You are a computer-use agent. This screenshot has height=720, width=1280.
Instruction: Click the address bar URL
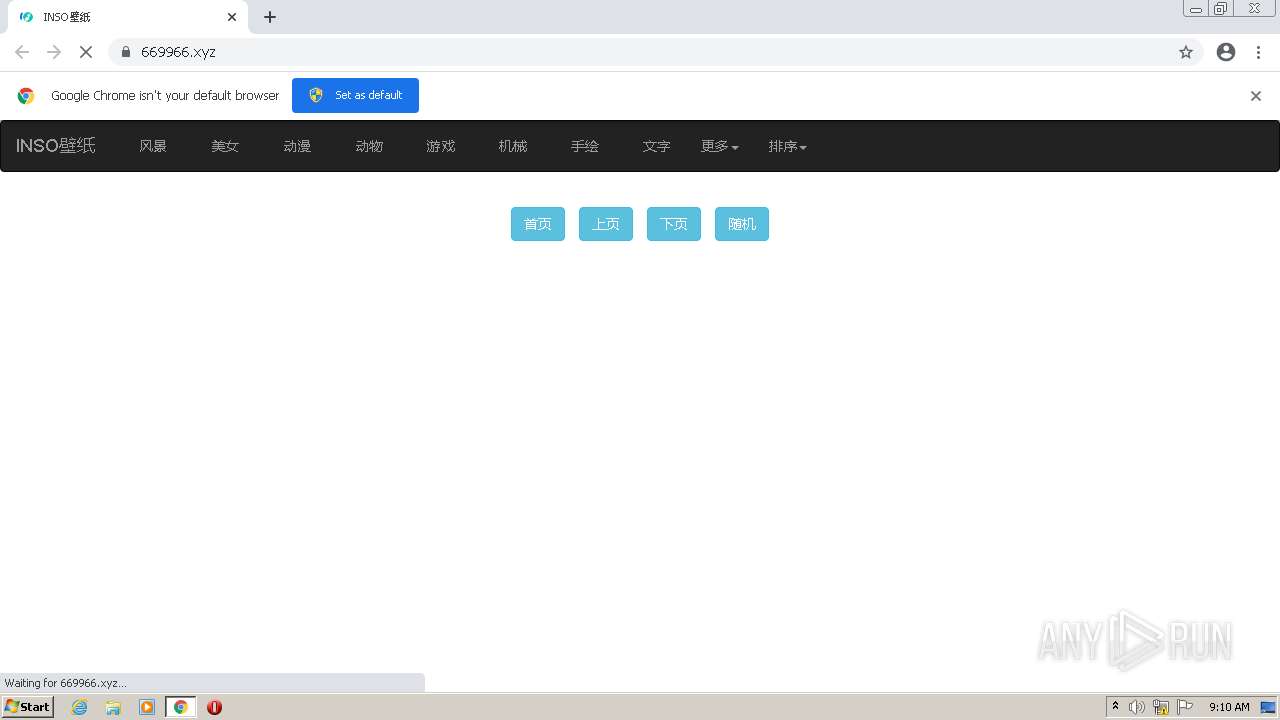pos(178,52)
